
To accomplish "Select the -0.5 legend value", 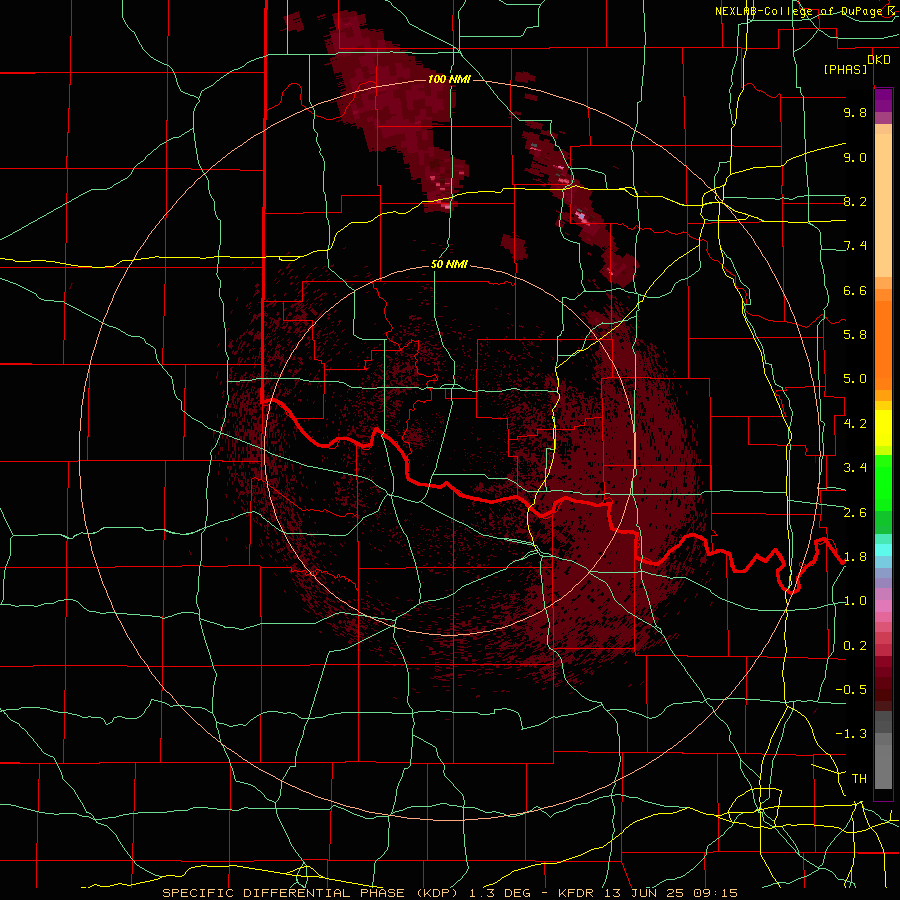I will (851, 690).
